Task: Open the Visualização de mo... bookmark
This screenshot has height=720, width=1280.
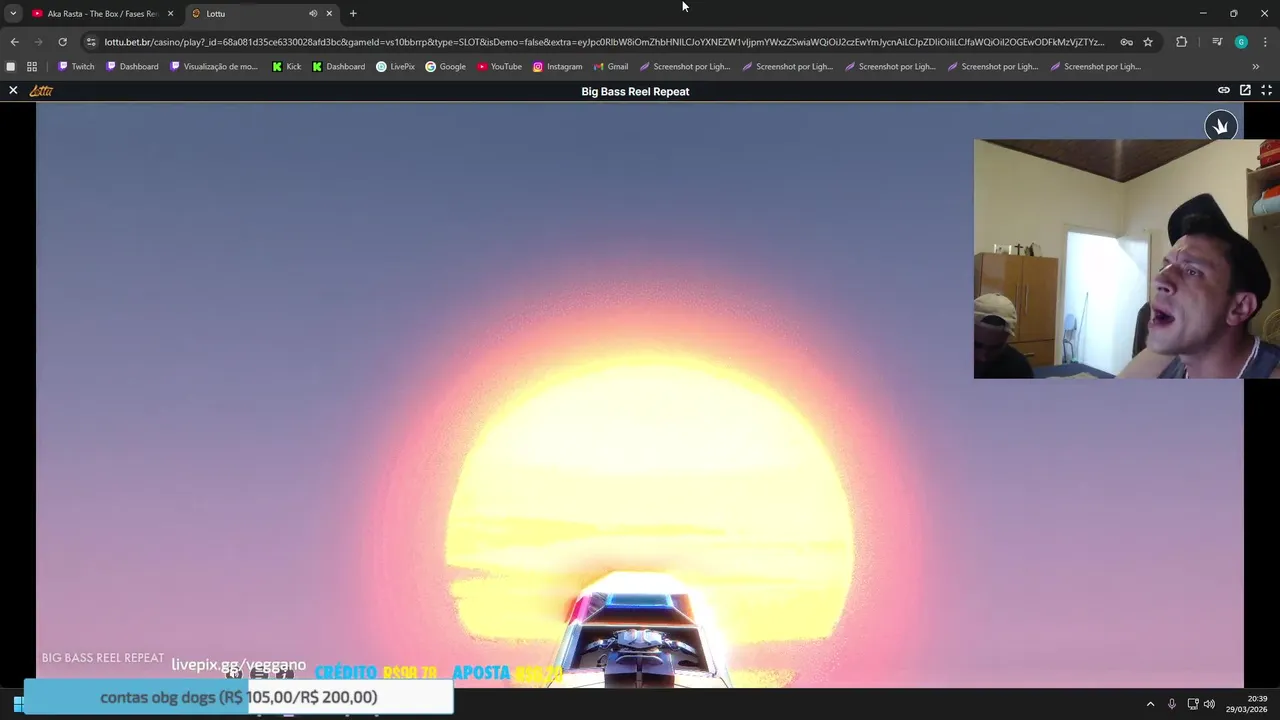Action: (x=214, y=66)
